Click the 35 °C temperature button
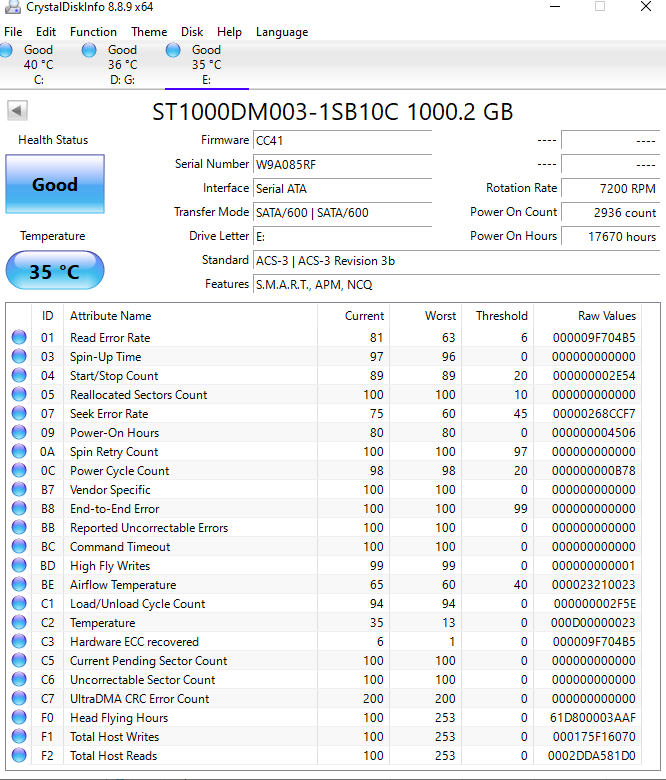 pyautogui.click(x=55, y=271)
